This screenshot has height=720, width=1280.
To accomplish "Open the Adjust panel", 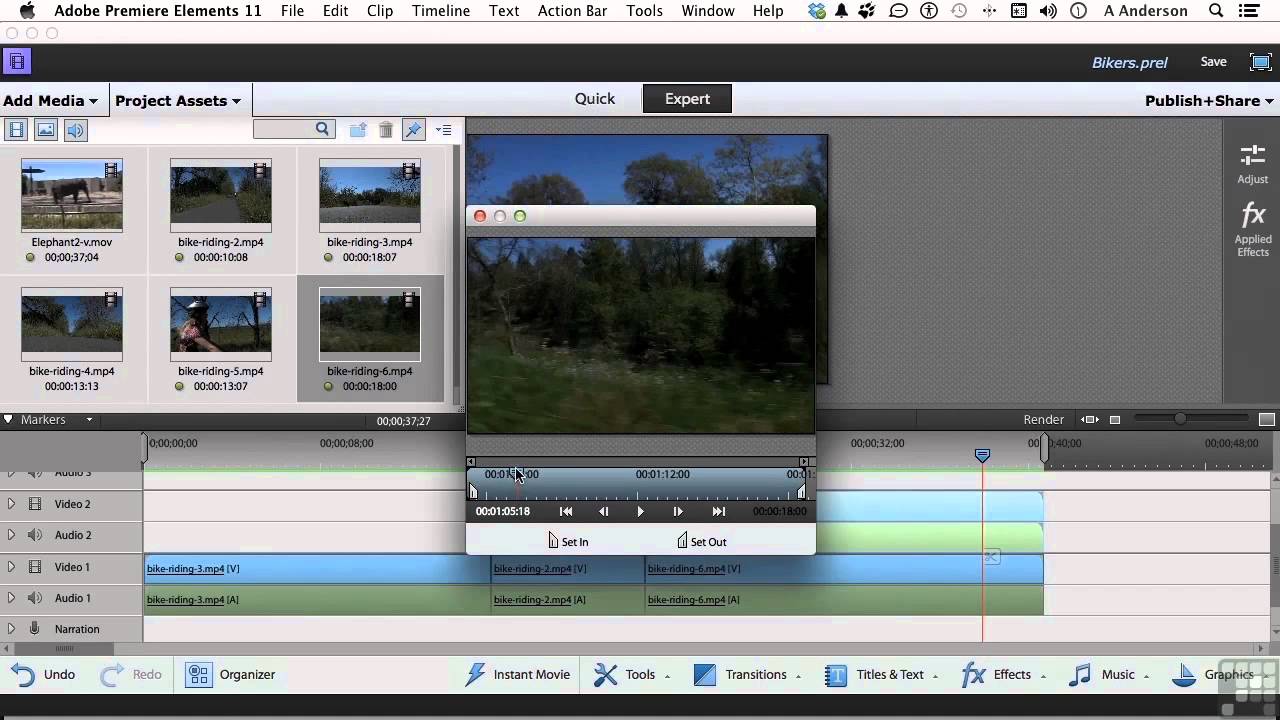I will pyautogui.click(x=1253, y=165).
